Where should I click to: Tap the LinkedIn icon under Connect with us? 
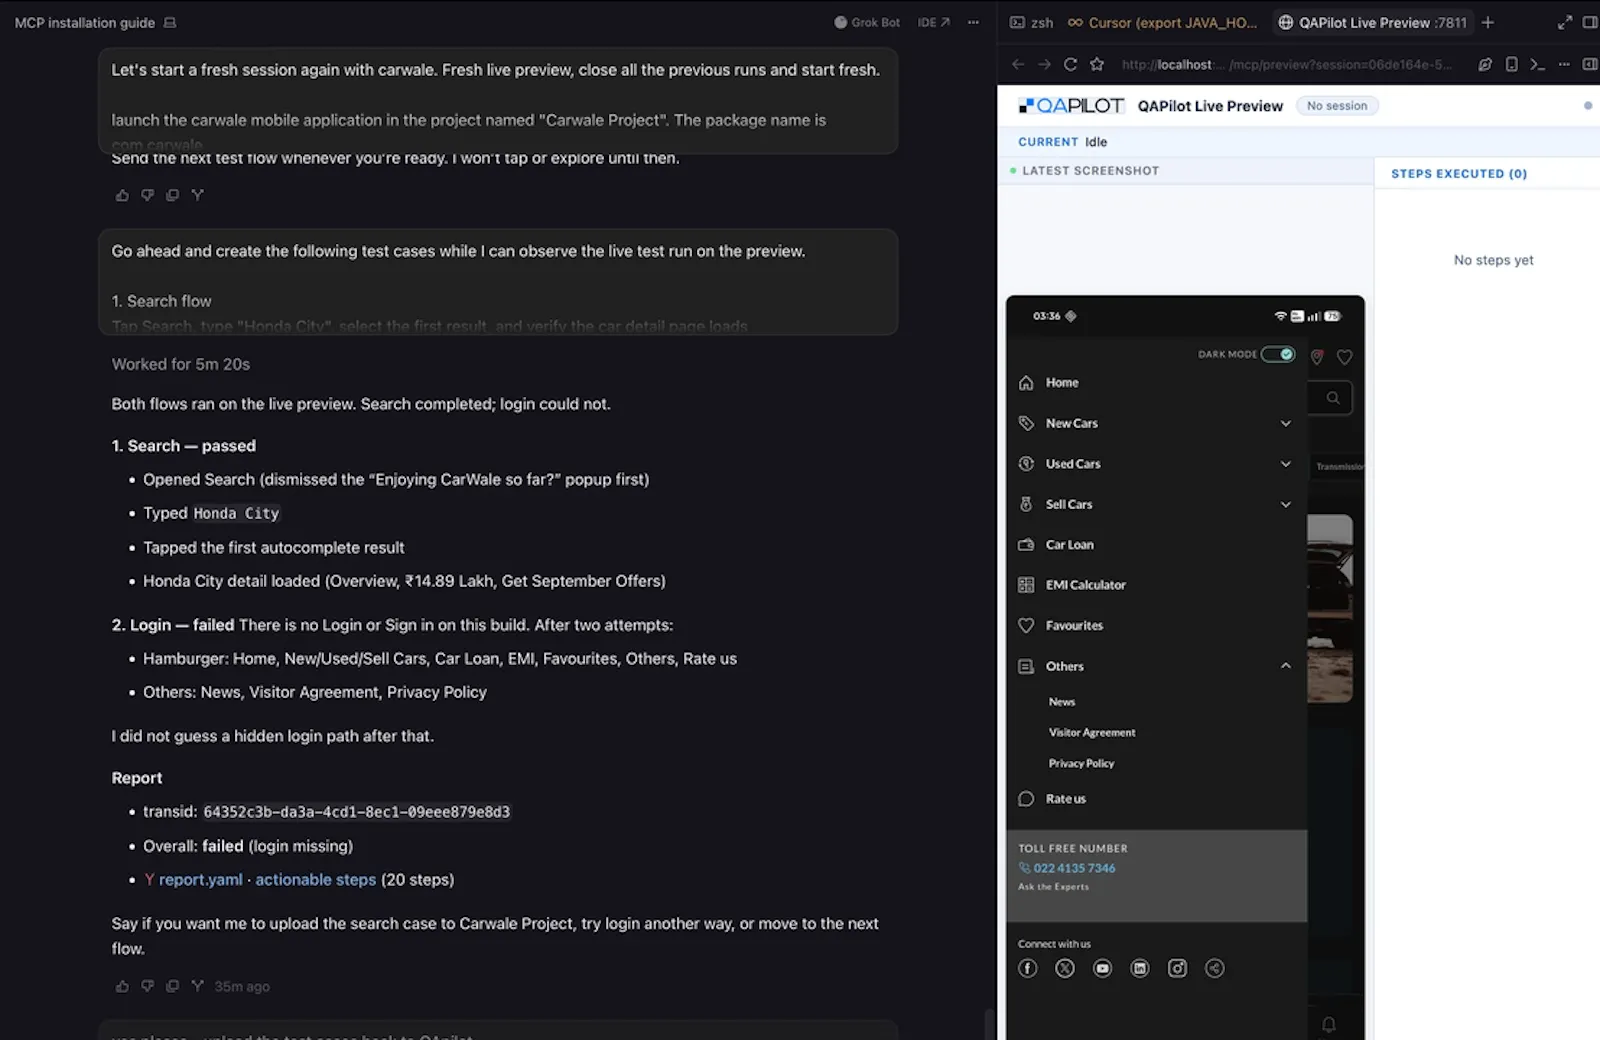[1140, 968]
